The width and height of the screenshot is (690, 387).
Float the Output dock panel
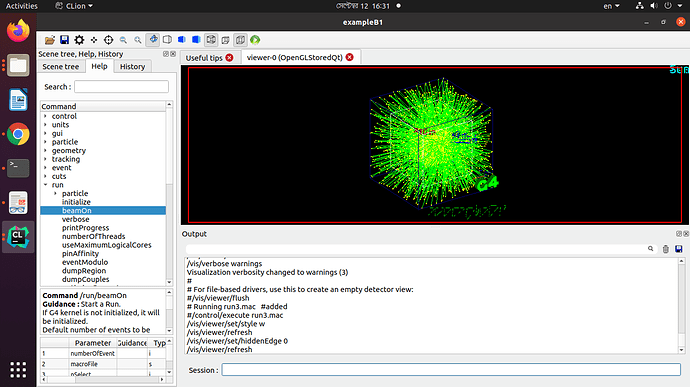point(679,234)
